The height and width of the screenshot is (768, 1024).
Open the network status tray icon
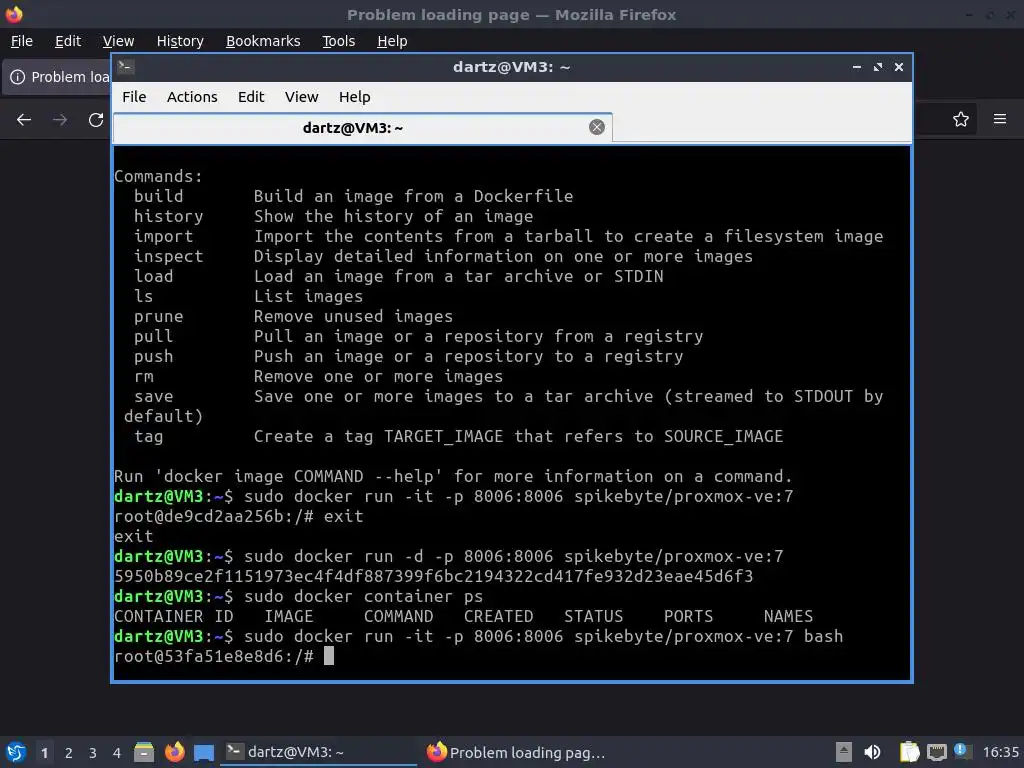(936, 752)
